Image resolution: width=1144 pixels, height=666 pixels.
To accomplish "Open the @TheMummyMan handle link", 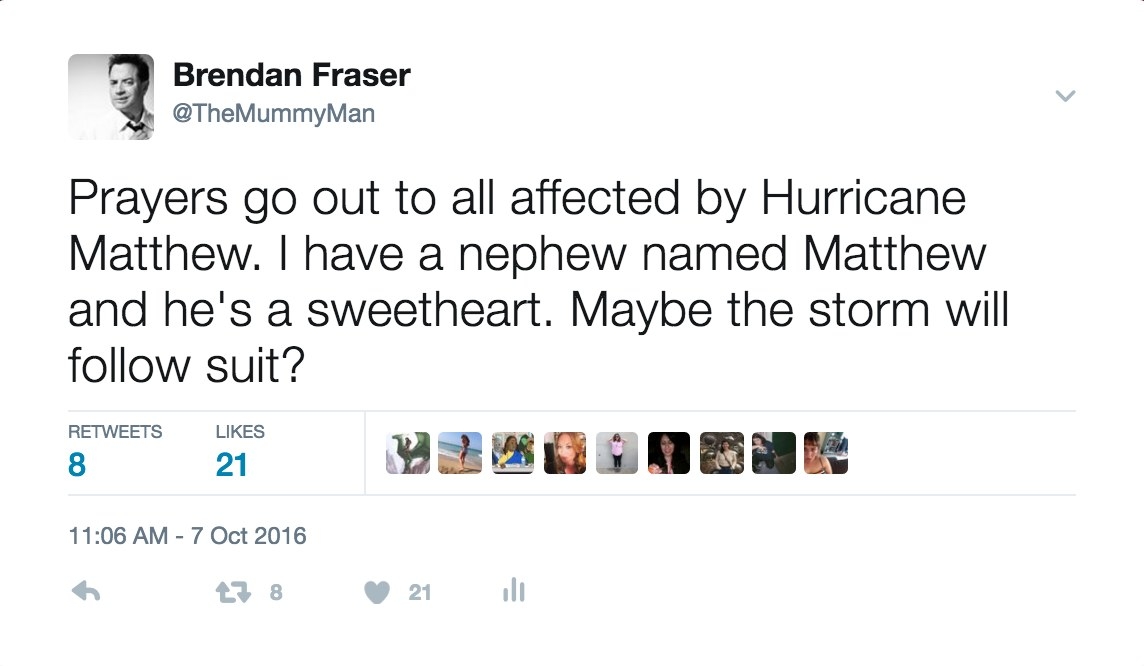I will (x=274, y=114).
